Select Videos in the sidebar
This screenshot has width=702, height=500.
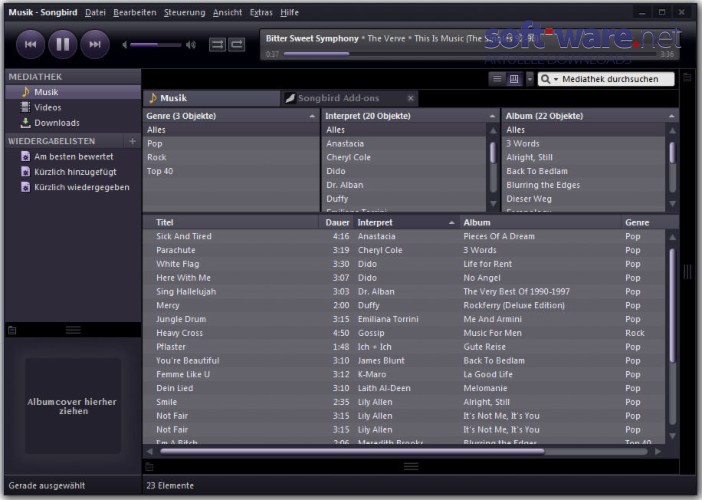pos(73,107)
